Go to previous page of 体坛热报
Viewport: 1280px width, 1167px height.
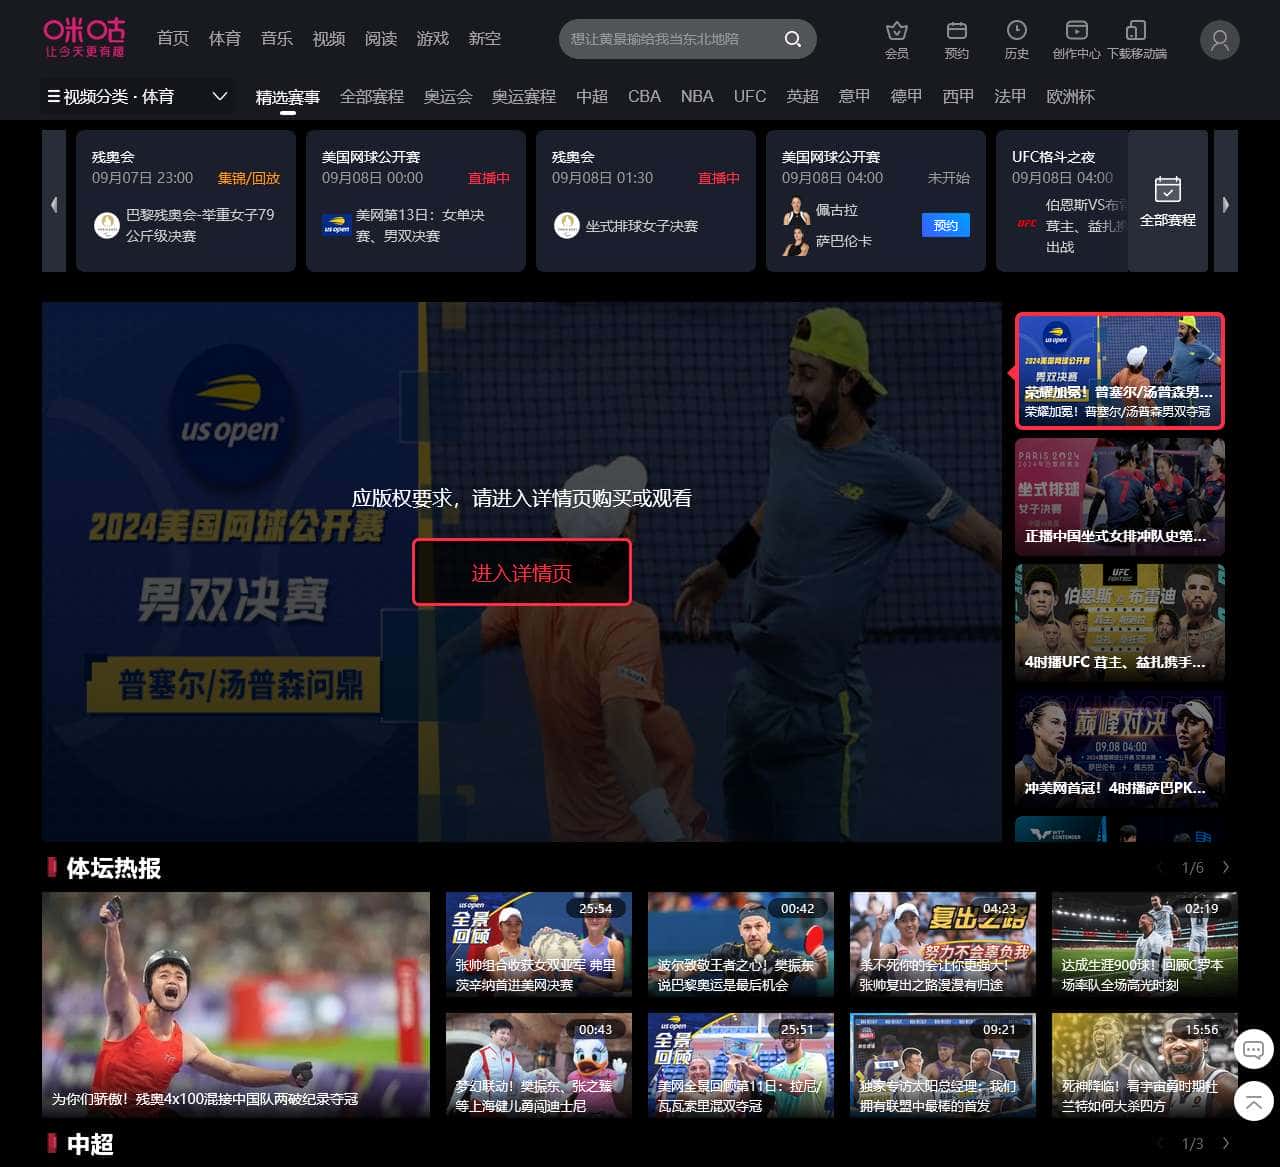[1160, 868]
